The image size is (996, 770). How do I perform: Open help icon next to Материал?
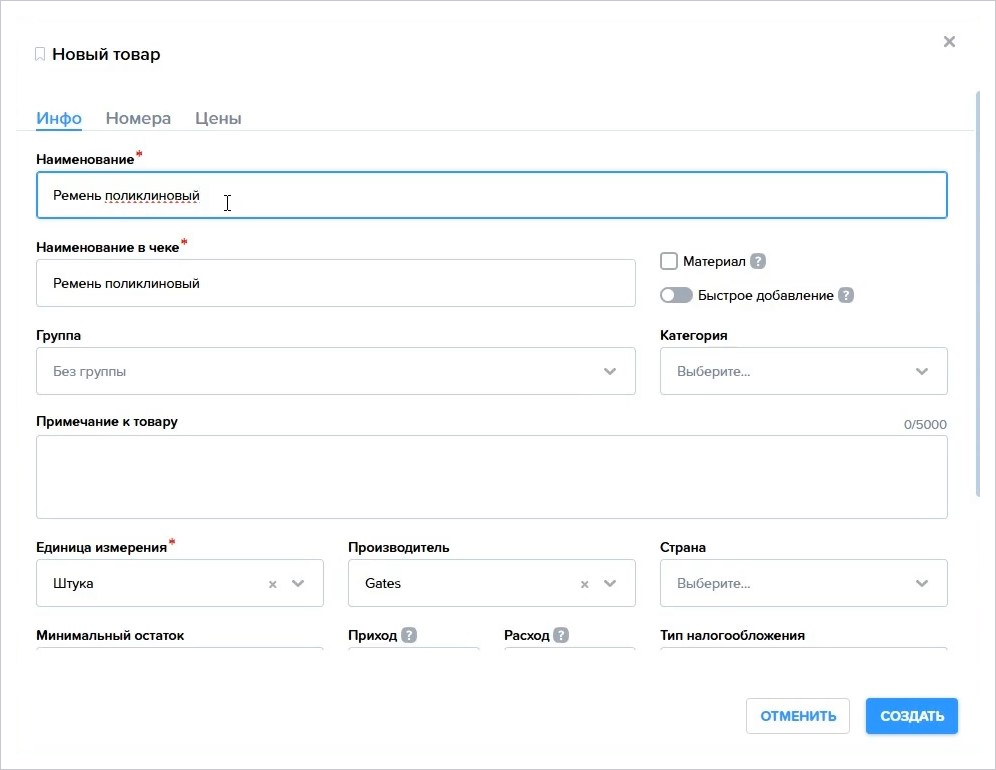758,262
